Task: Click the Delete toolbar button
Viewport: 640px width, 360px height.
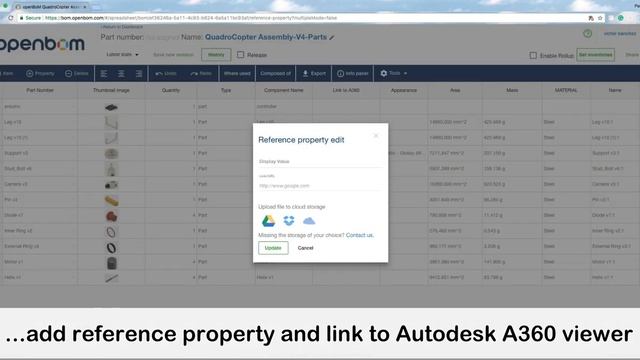Action: point(77,73)
